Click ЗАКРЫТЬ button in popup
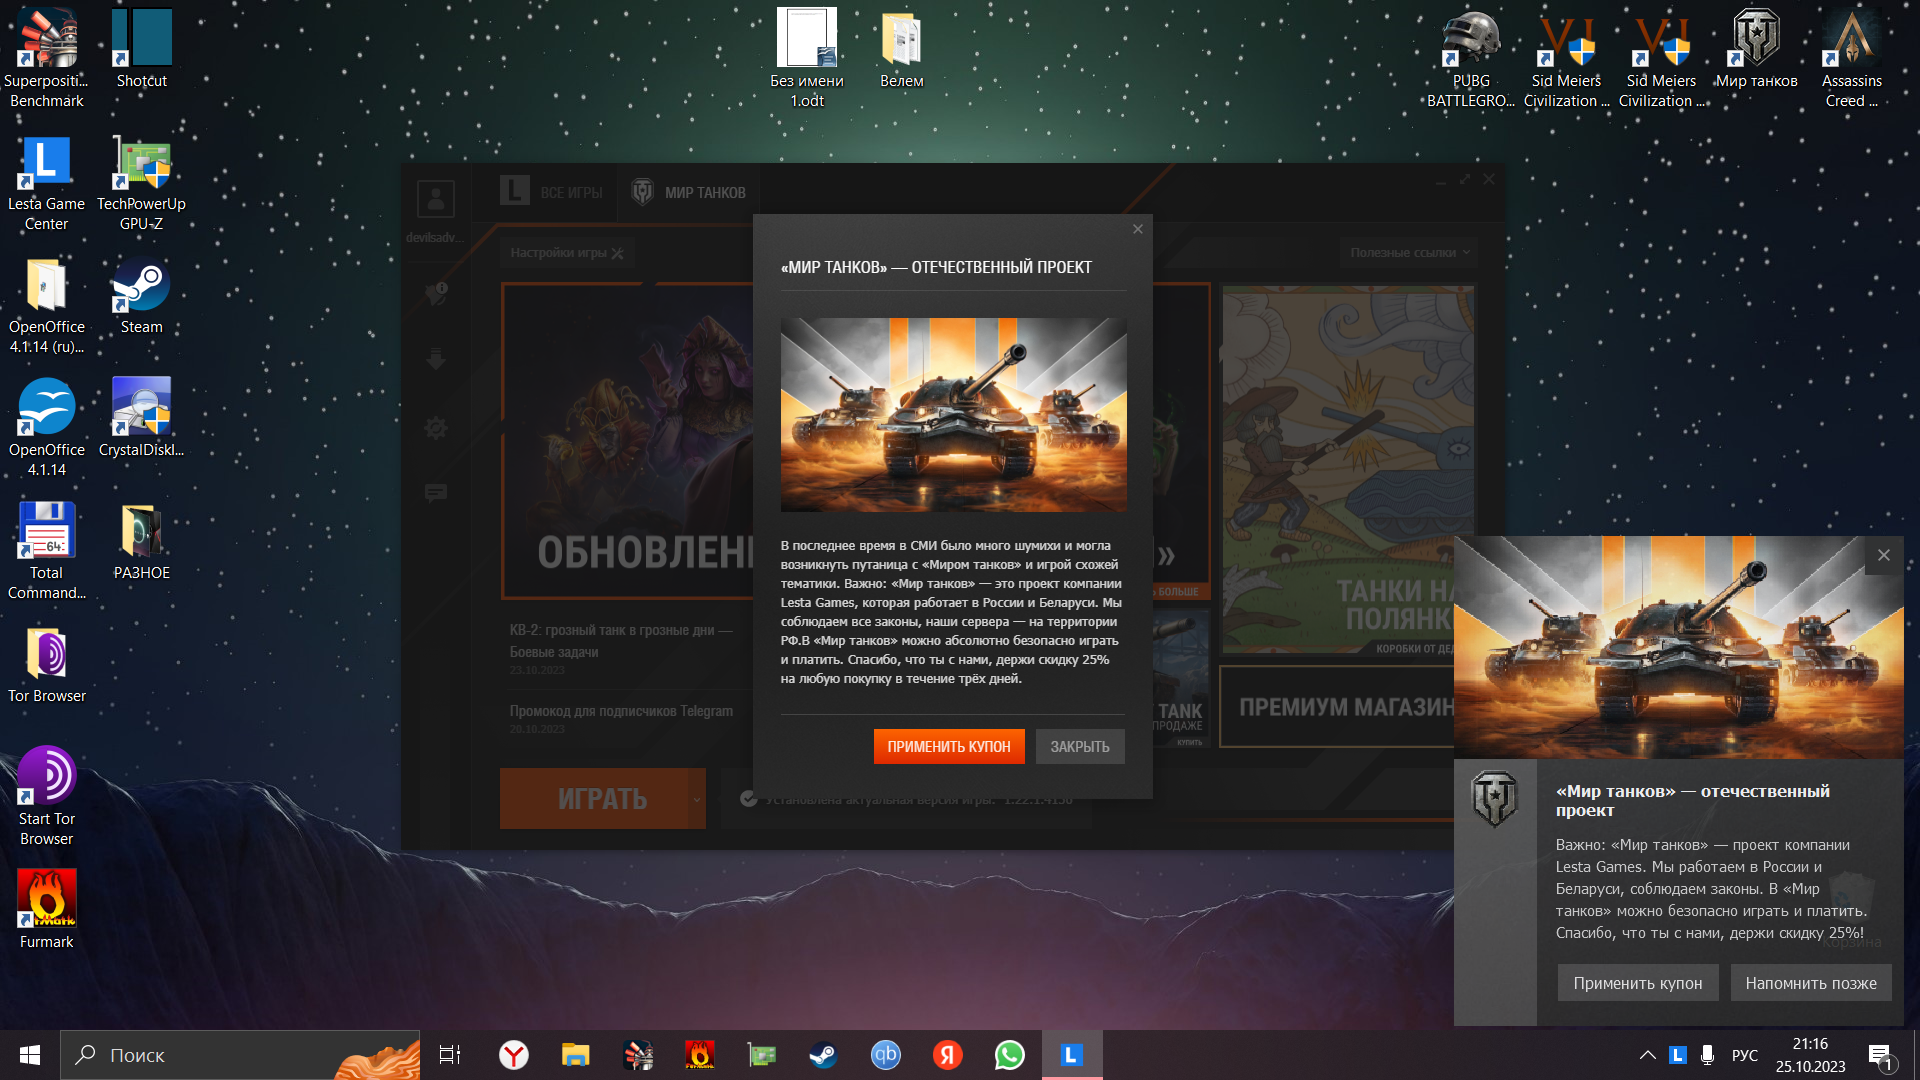Screen dimensions: 1920x1080 1080,746
